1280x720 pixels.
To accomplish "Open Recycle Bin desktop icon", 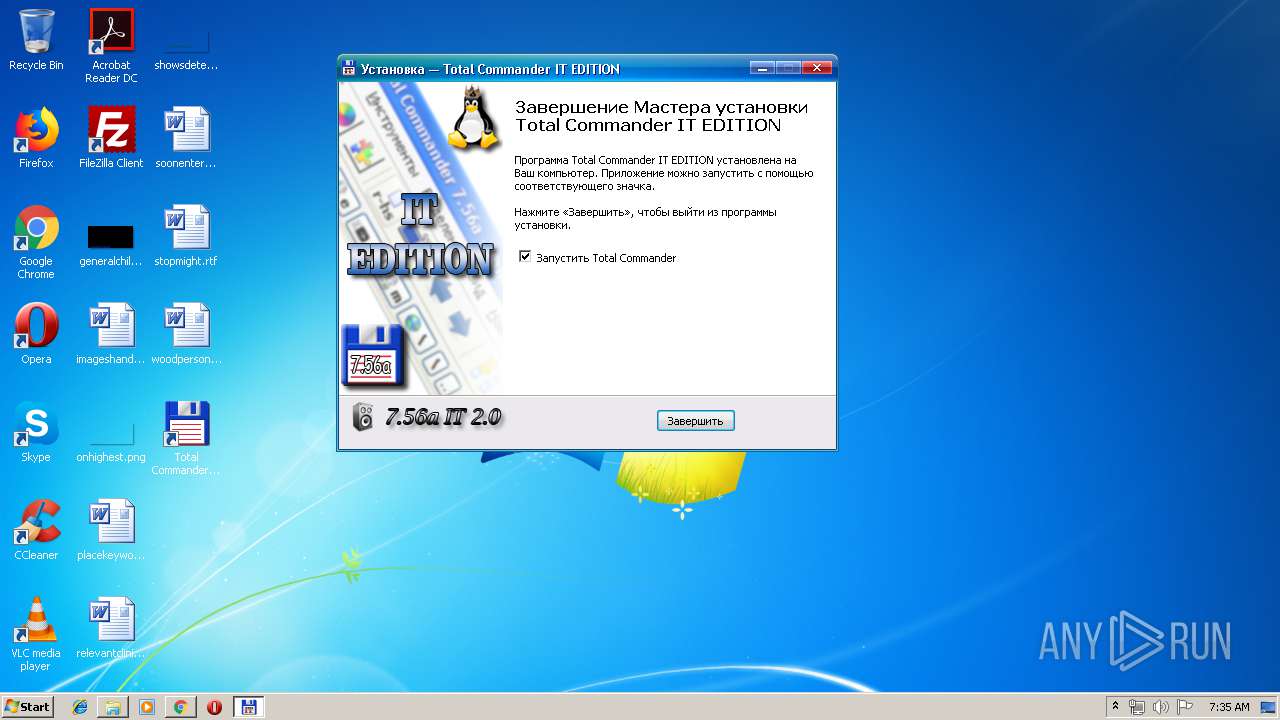I will click(36, 40).
